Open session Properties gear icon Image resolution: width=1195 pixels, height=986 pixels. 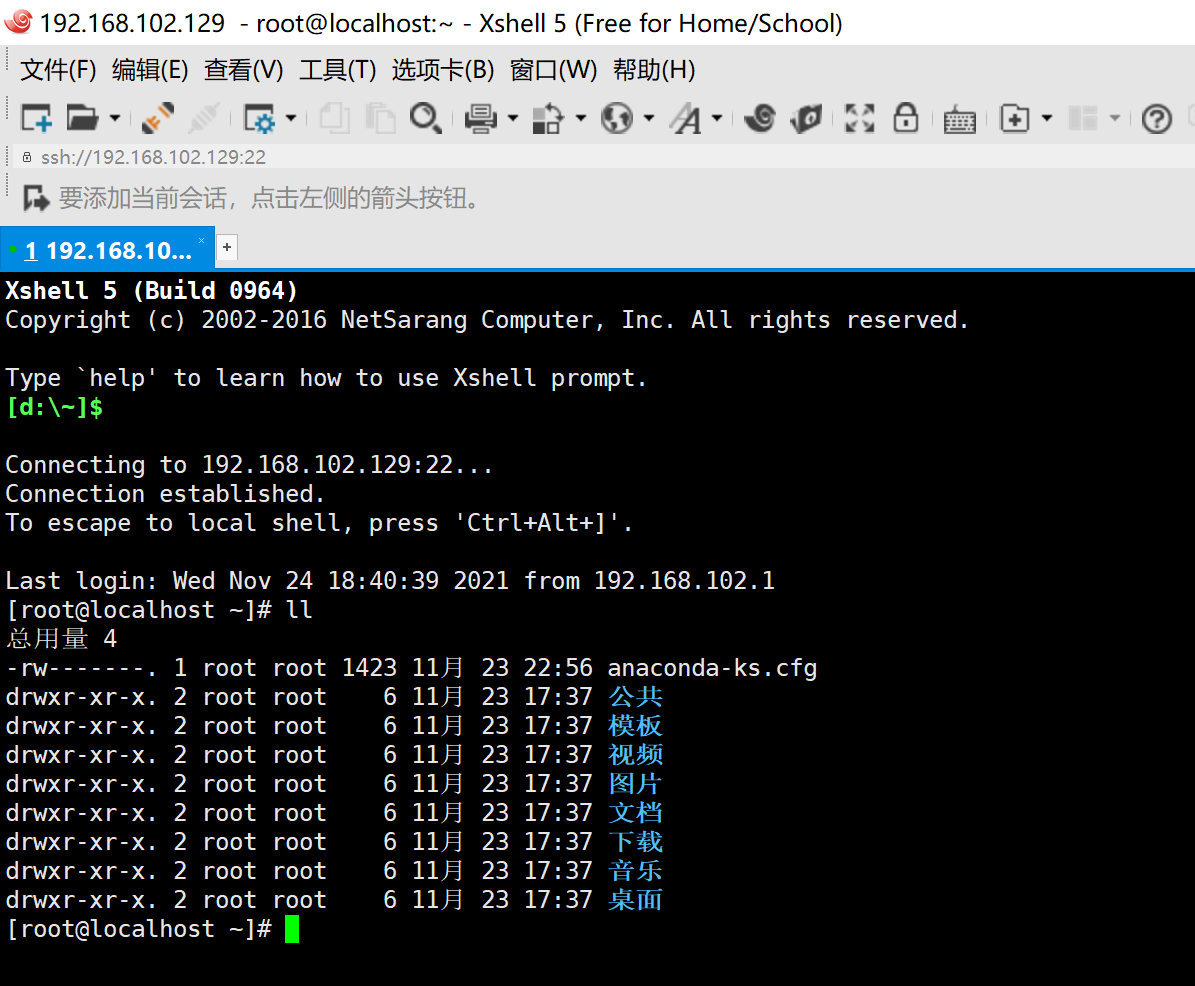[258, 119]
